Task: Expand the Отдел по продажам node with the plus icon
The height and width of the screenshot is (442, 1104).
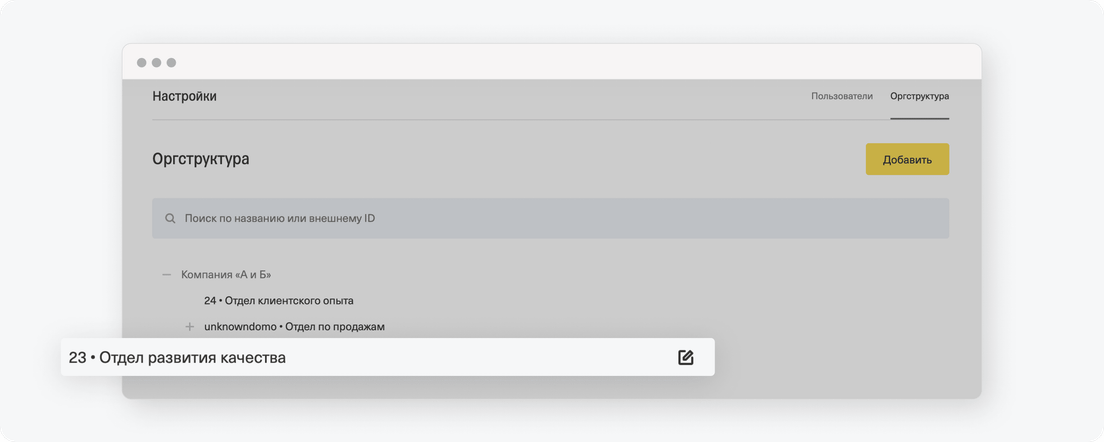Action: pos(189,327)
